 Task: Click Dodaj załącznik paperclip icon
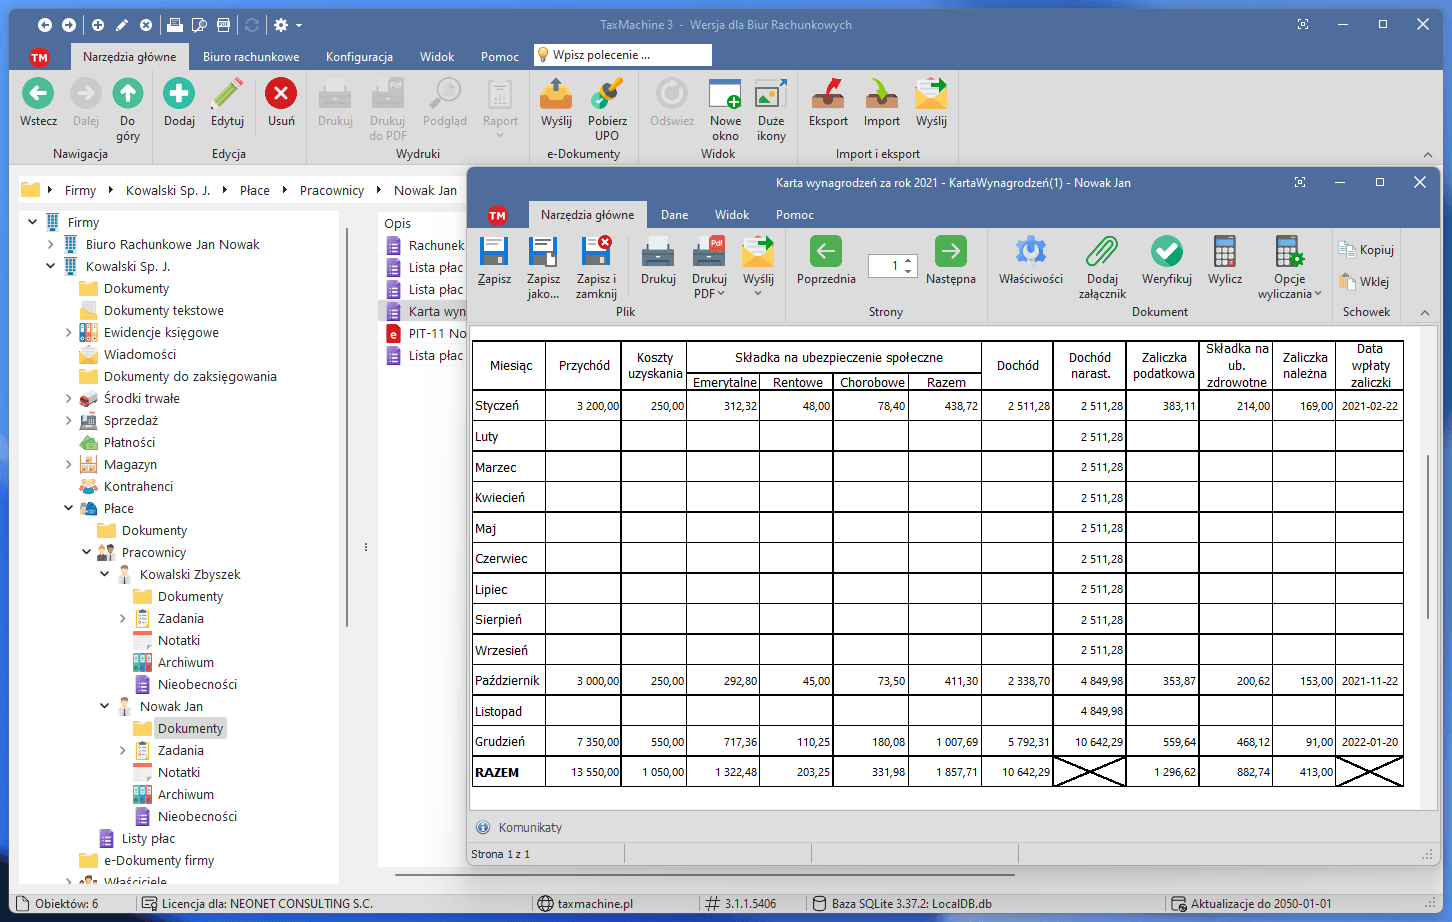(x=1102, y=252)
